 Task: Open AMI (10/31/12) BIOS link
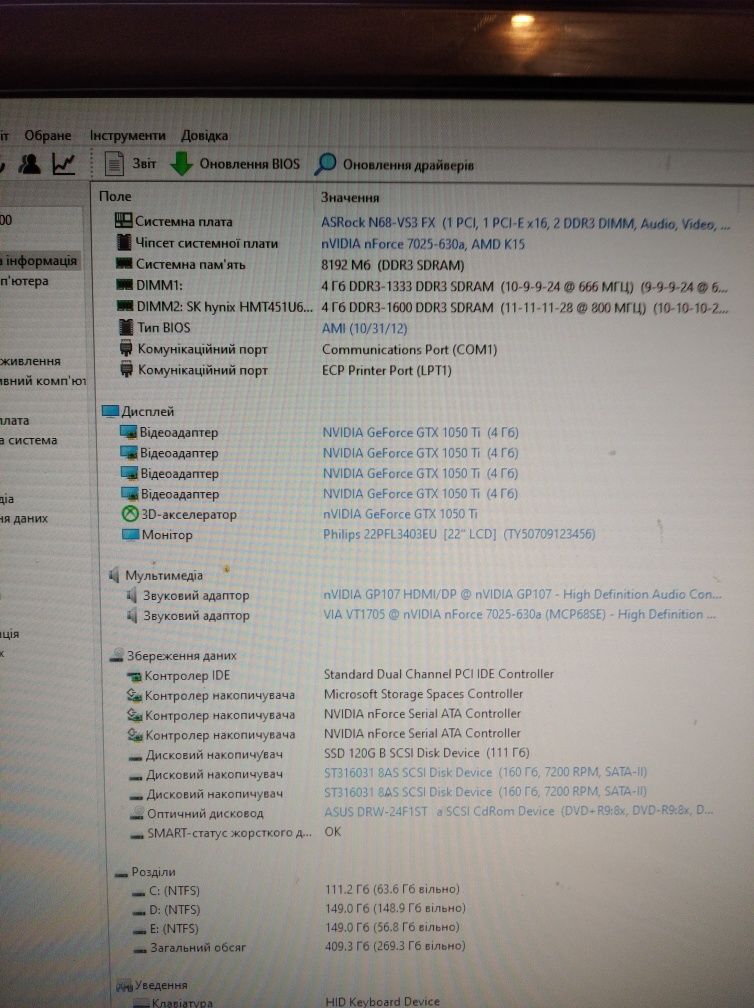click(364, 328)
